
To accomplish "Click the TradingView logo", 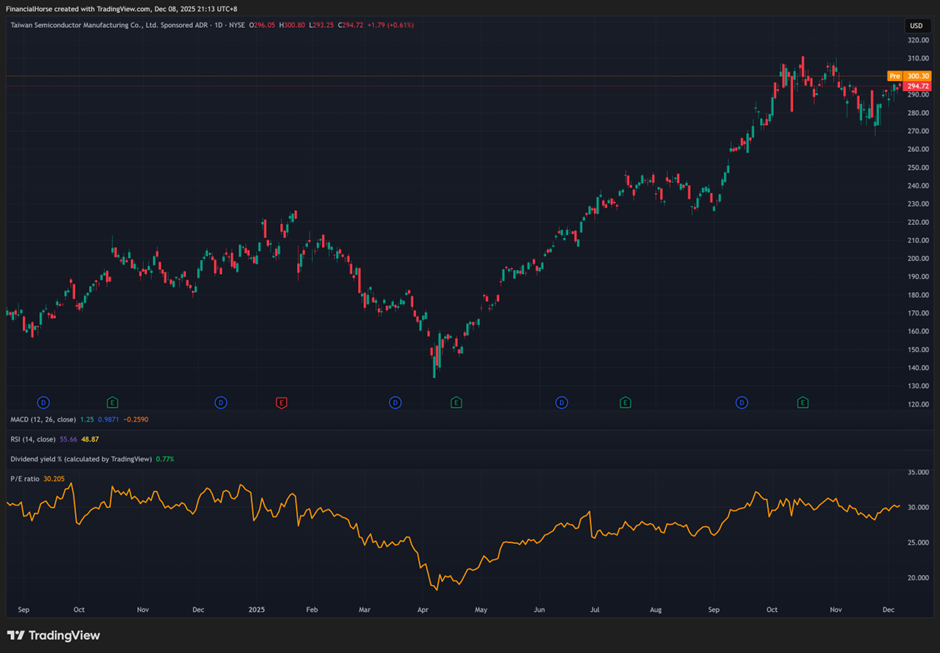I will [53, 635].
